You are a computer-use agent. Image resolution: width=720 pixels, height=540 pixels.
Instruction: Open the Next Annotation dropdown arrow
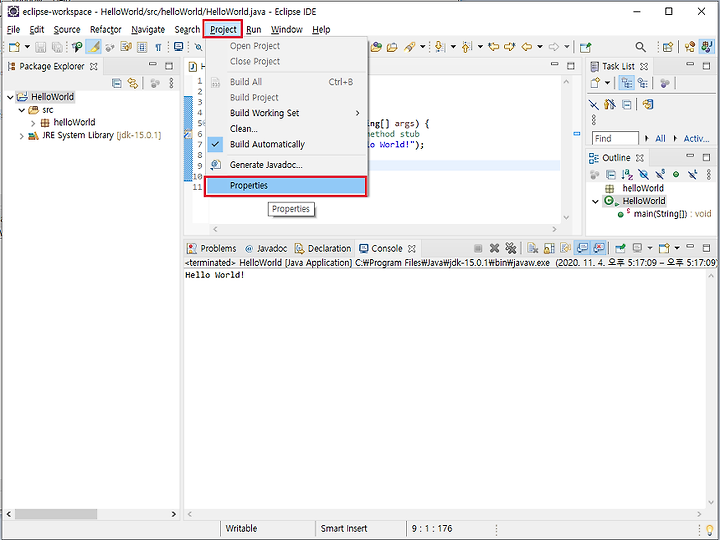point(453,47)
